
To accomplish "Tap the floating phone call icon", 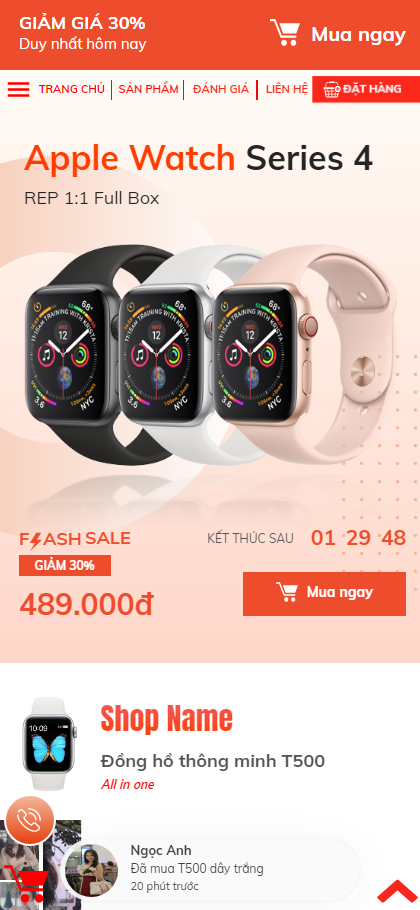I will (x=29, y=820).
